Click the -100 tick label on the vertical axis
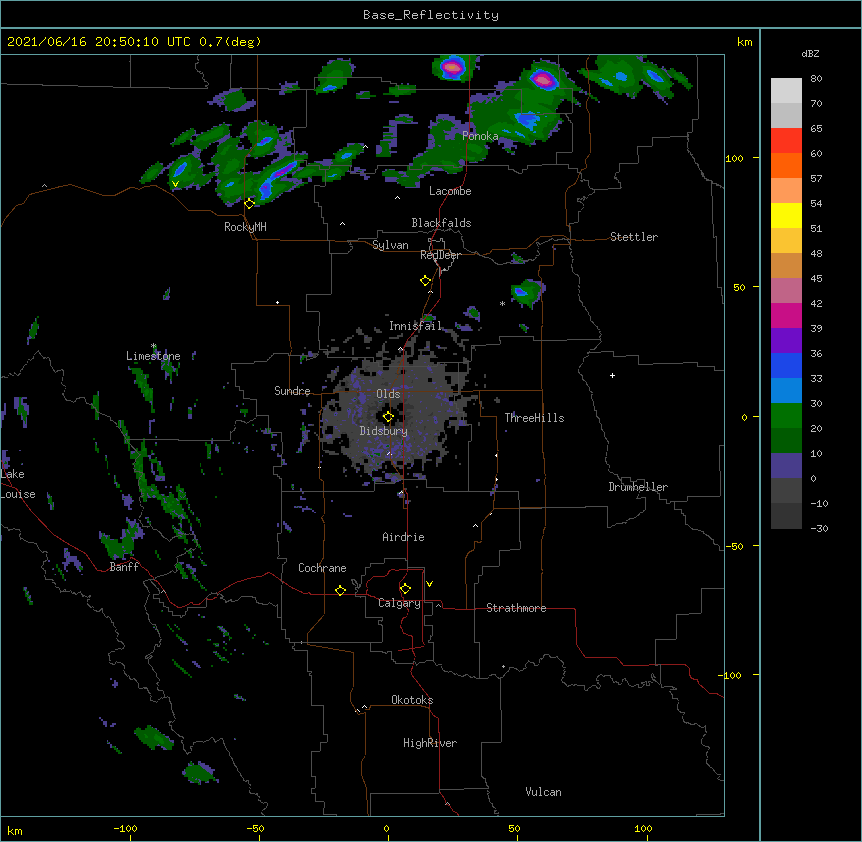The height and width of the screenshot is (842, 862). (x=731, y=675)
